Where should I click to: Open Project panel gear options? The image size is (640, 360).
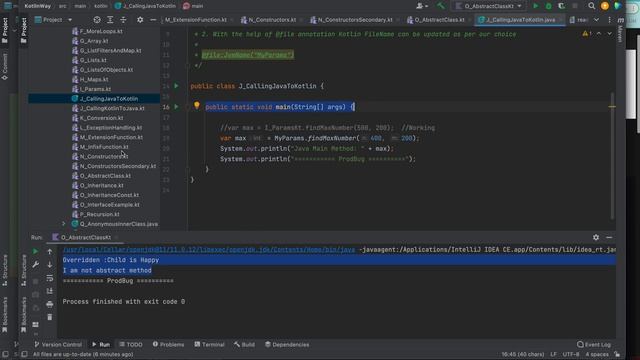coord(140,20)
